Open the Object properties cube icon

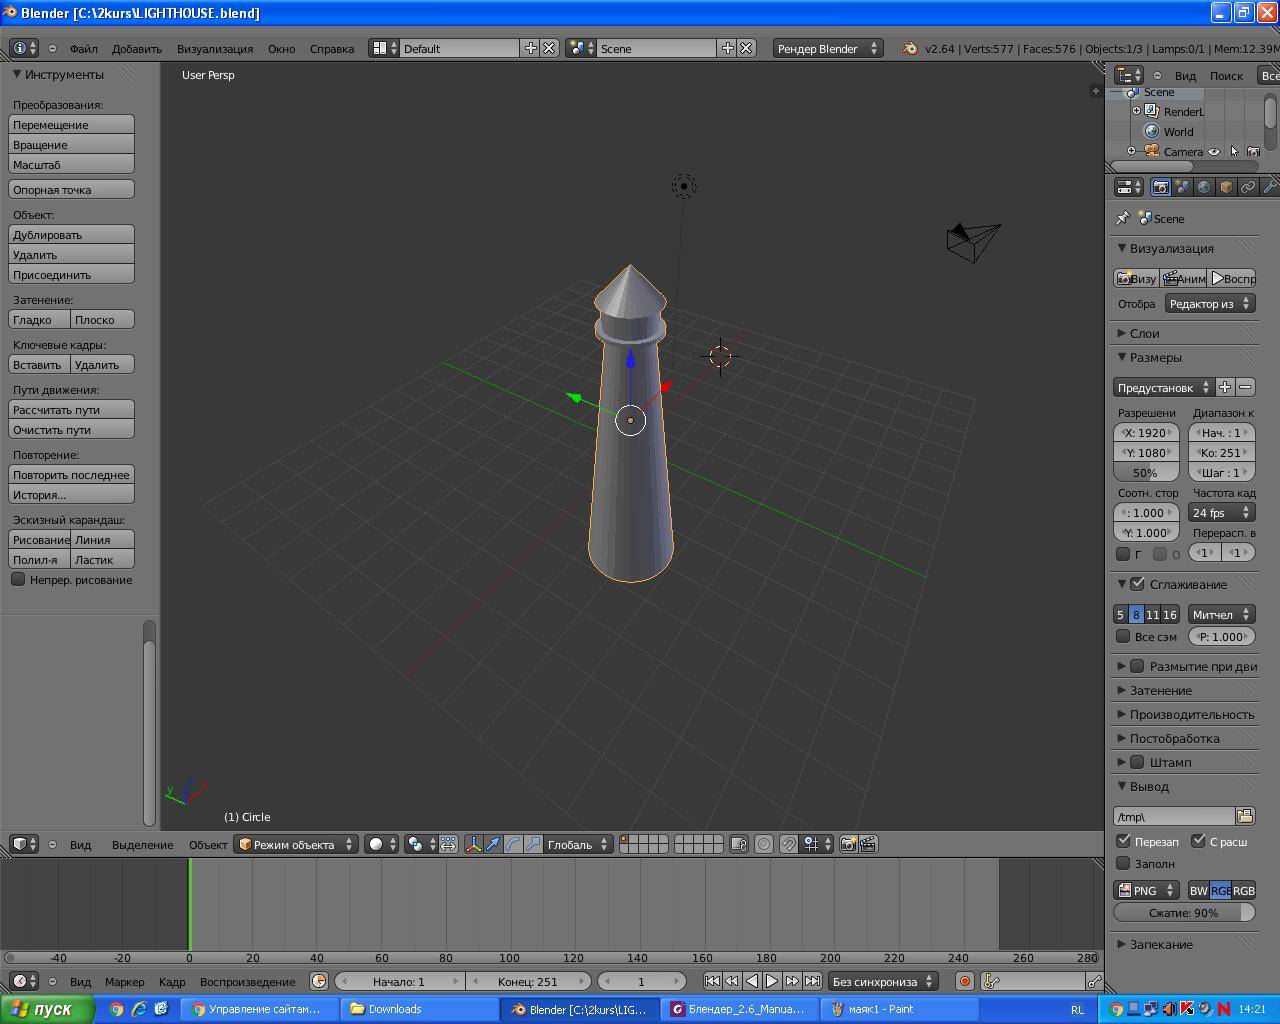(1226, 187)
